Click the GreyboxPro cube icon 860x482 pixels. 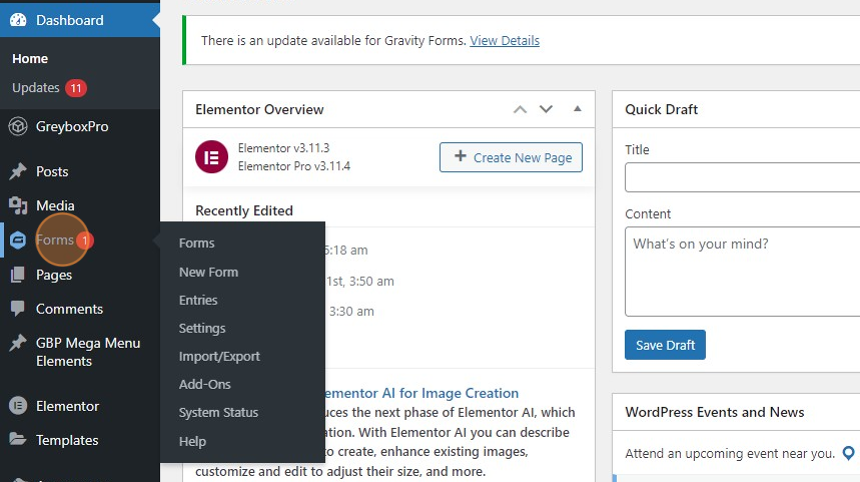click(18, 127)
